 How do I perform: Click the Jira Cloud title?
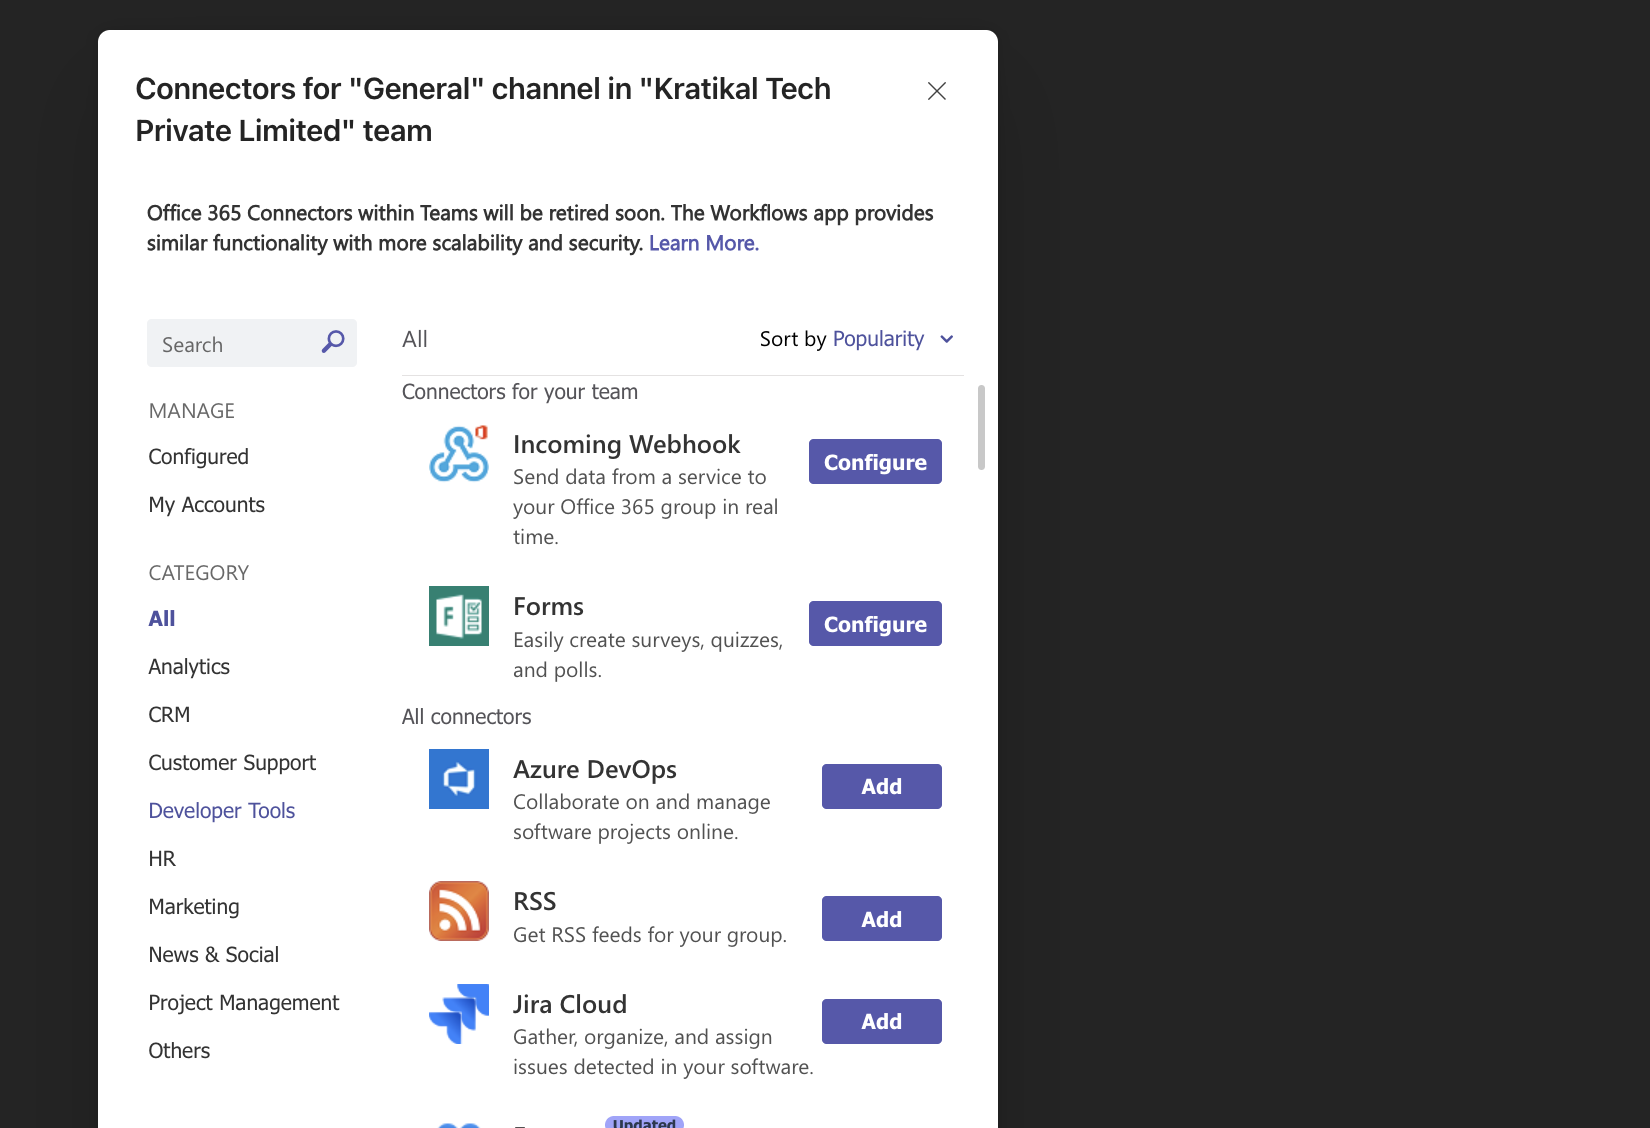570,1004
